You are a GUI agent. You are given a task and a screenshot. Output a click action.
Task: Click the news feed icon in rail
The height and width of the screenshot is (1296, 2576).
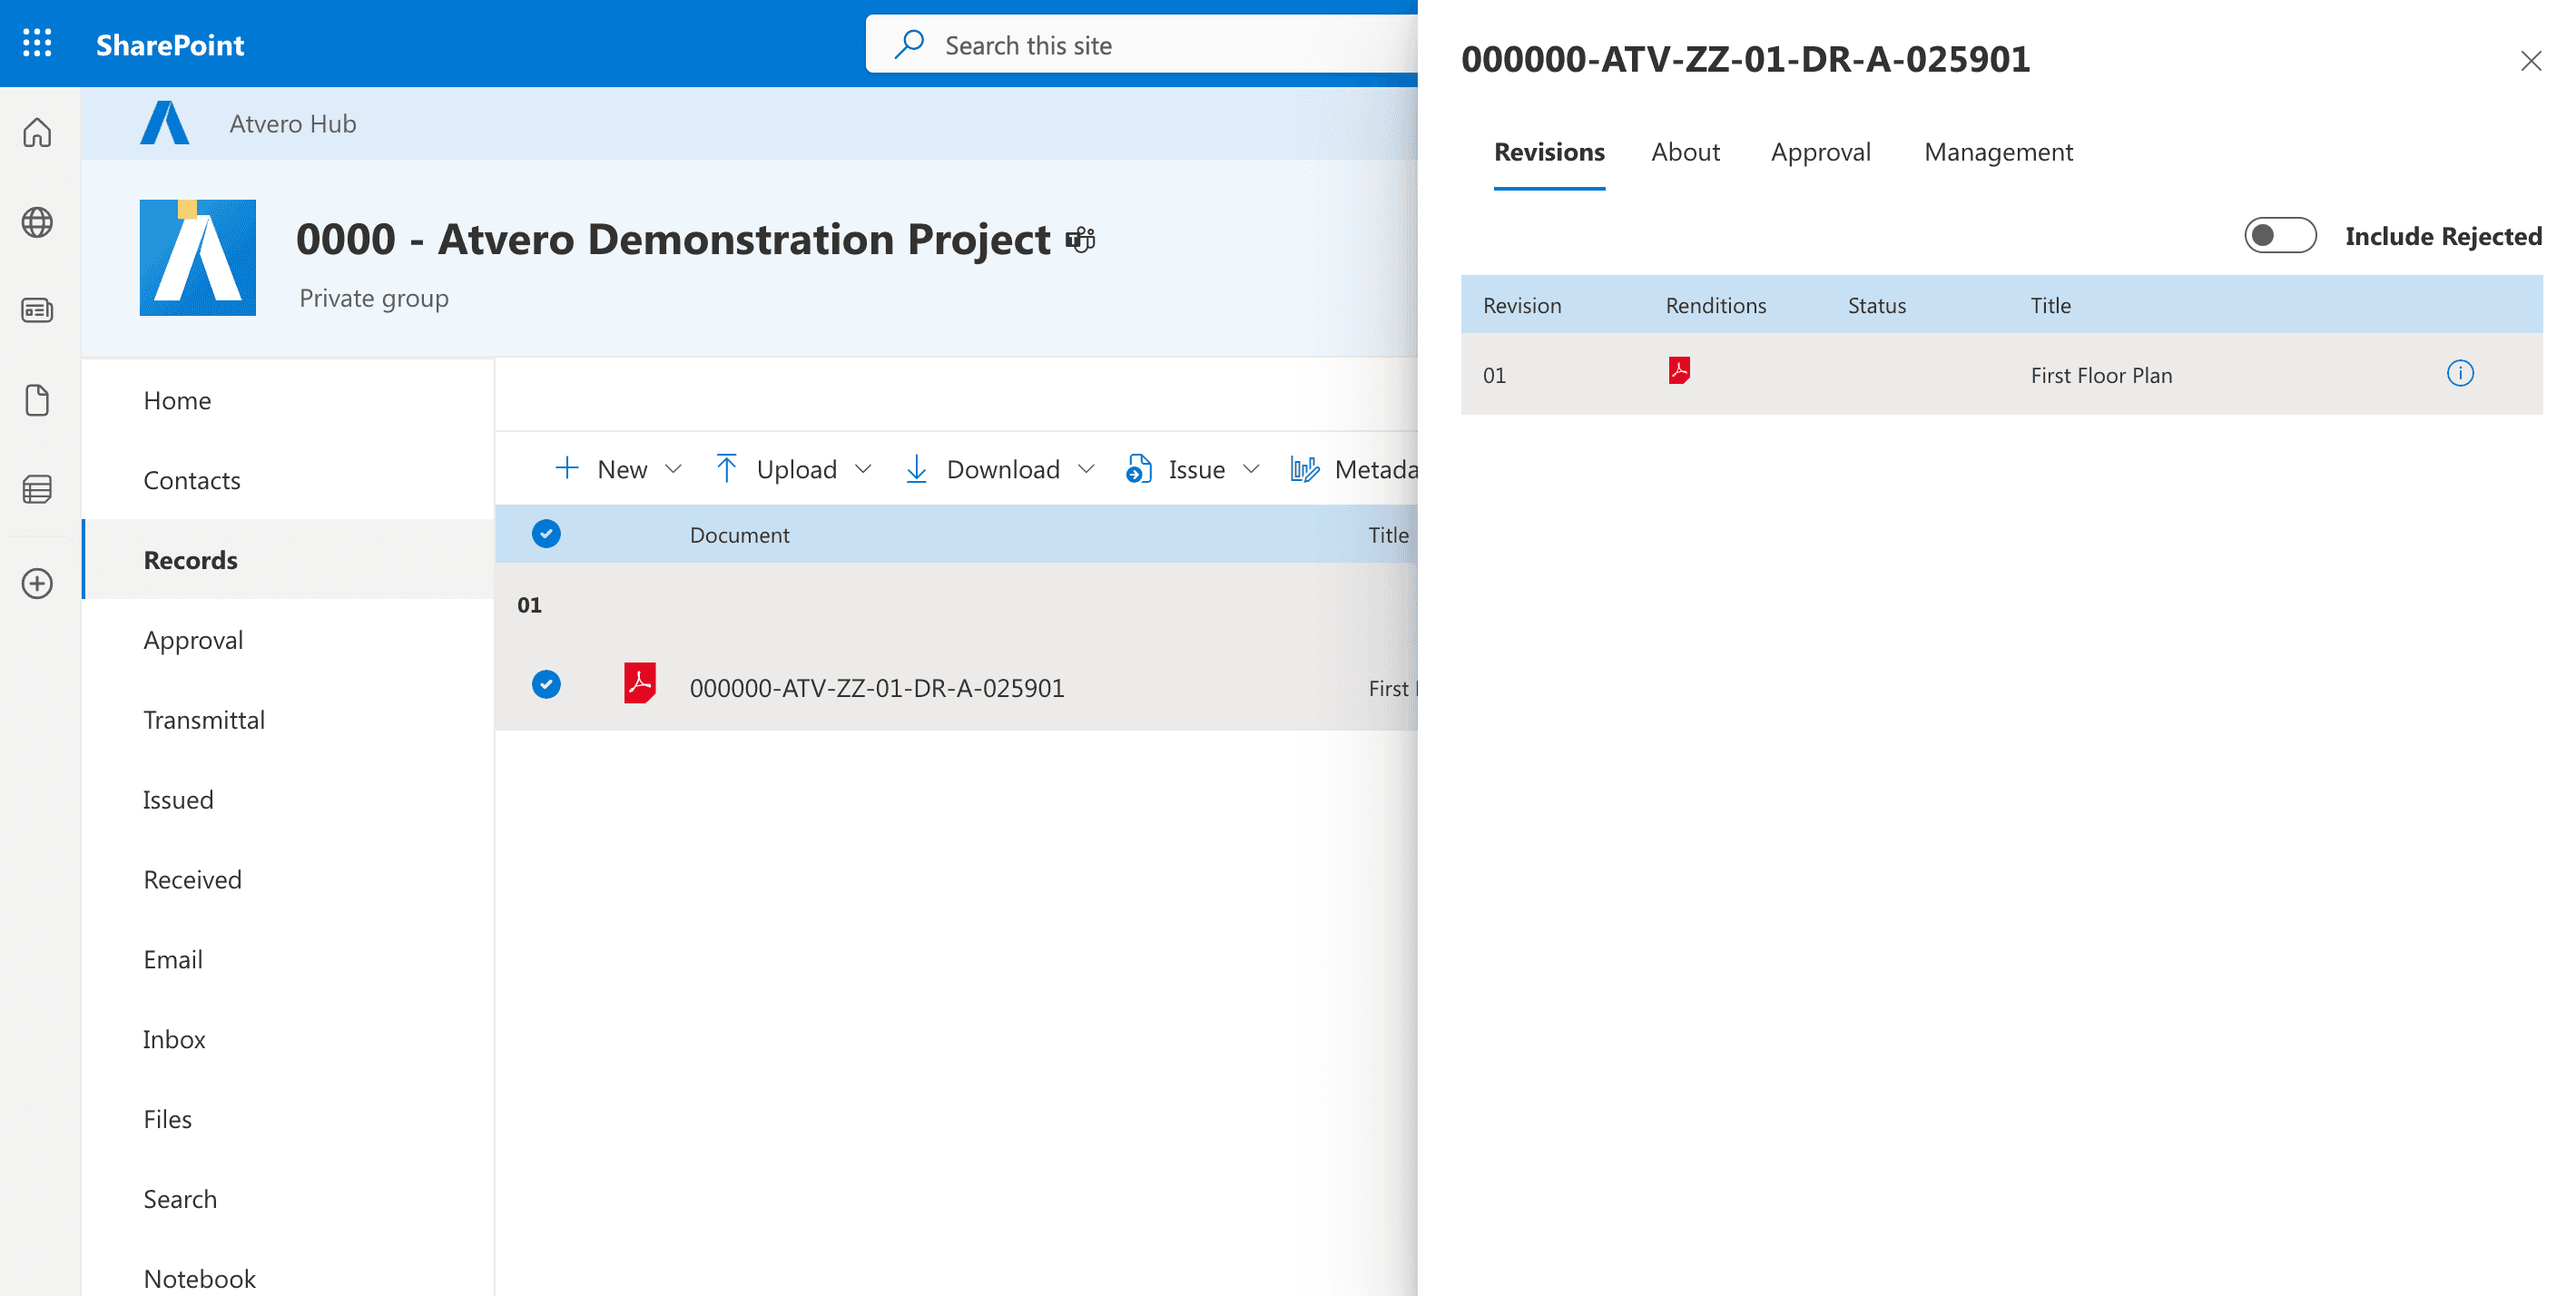pyautogui.click(x=37, y=311)
